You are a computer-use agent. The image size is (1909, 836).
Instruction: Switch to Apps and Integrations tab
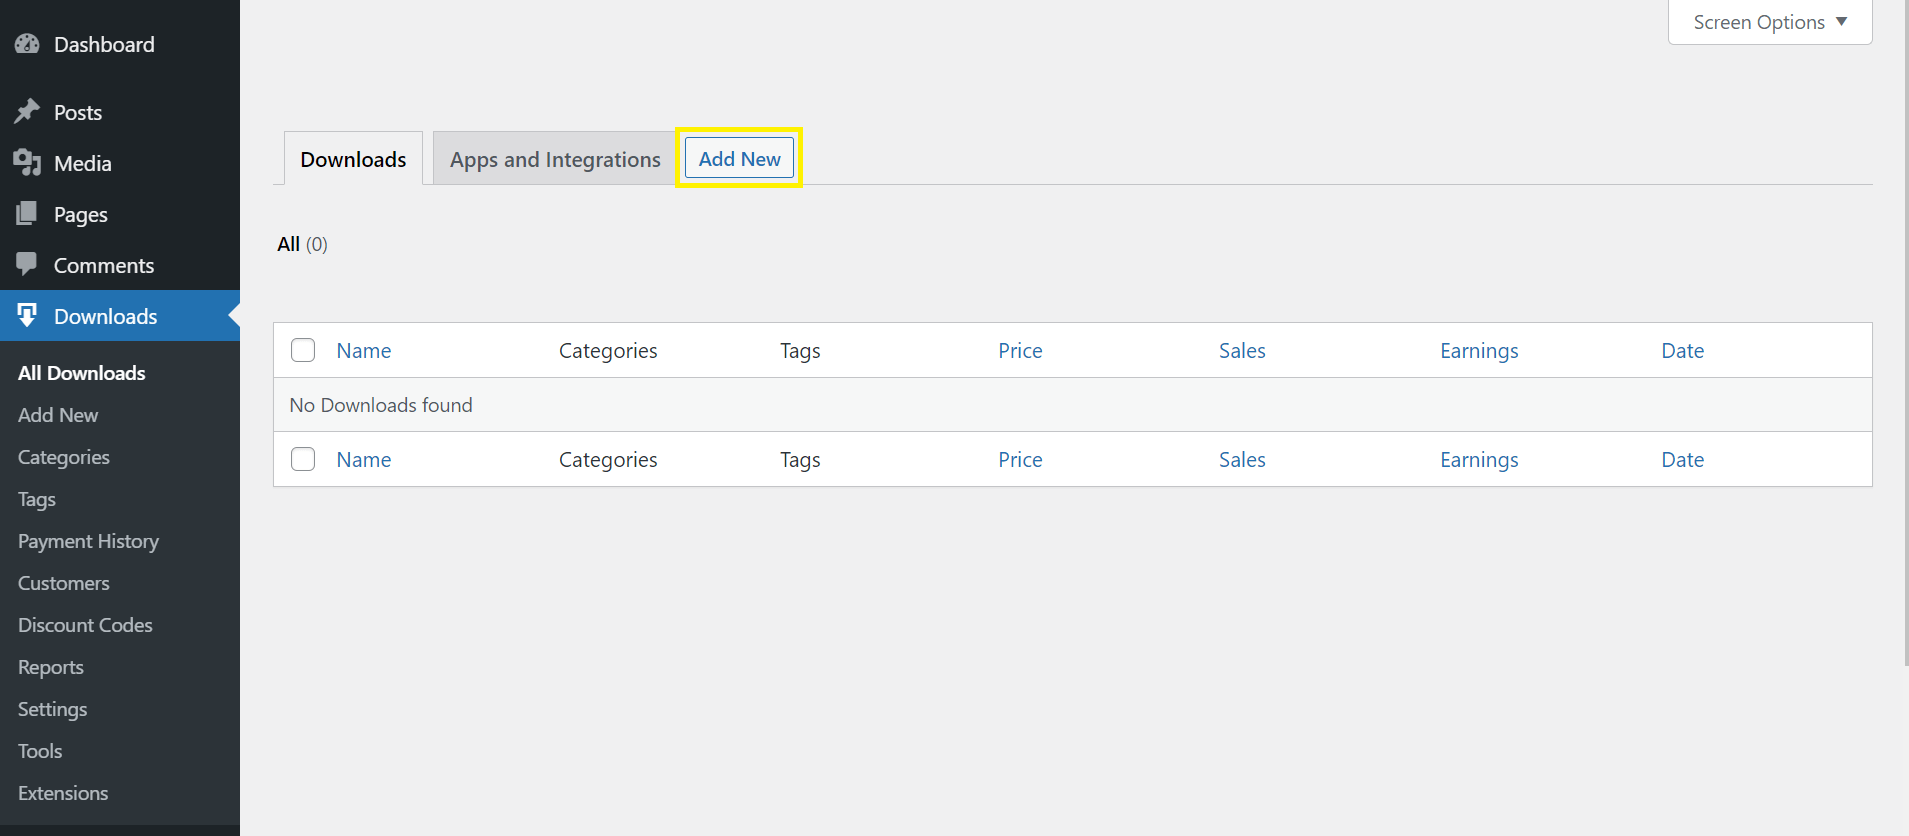point(555,160)
